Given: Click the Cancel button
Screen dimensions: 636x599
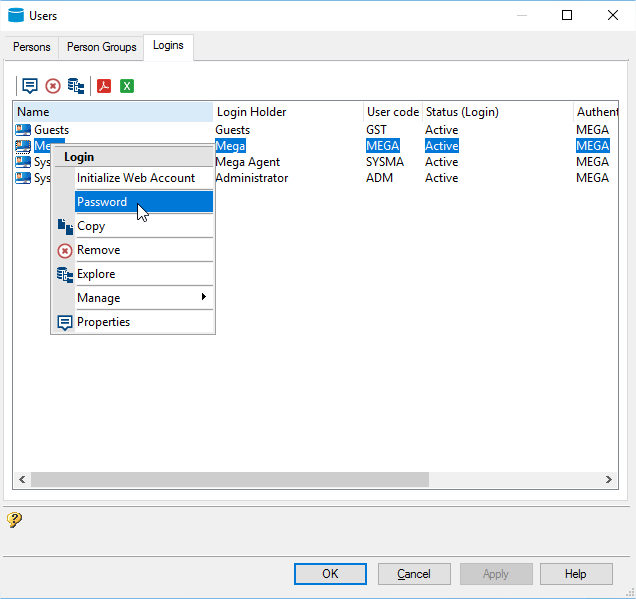Looking at the screenshot, I should pyautogui.click(x=414, y=574).
